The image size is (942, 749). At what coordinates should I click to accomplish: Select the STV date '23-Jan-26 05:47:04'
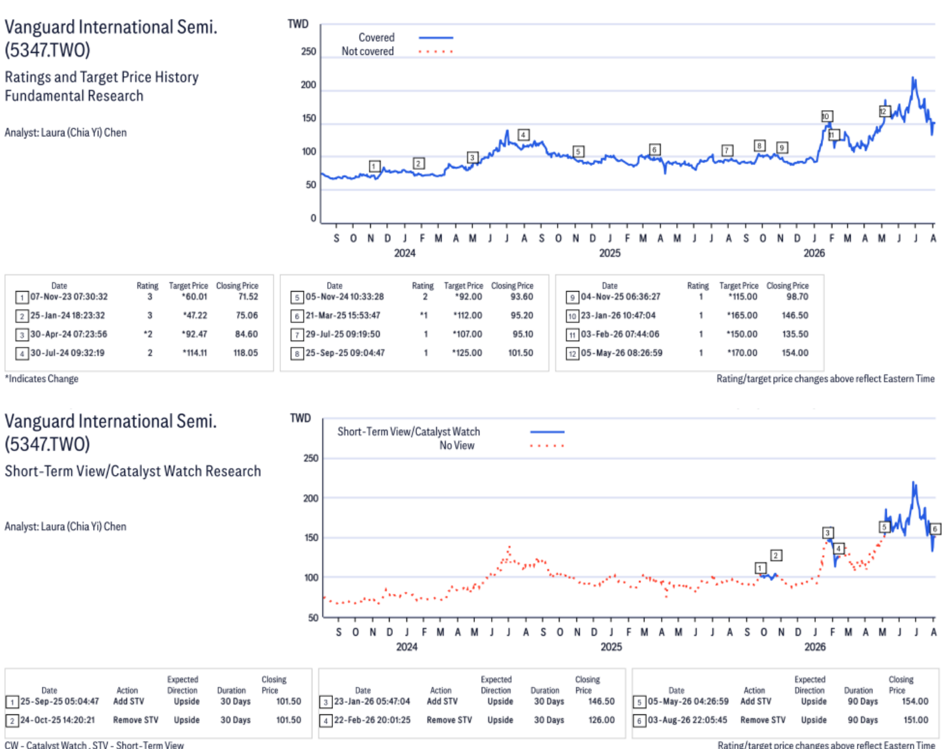click(x=372, y=701)
